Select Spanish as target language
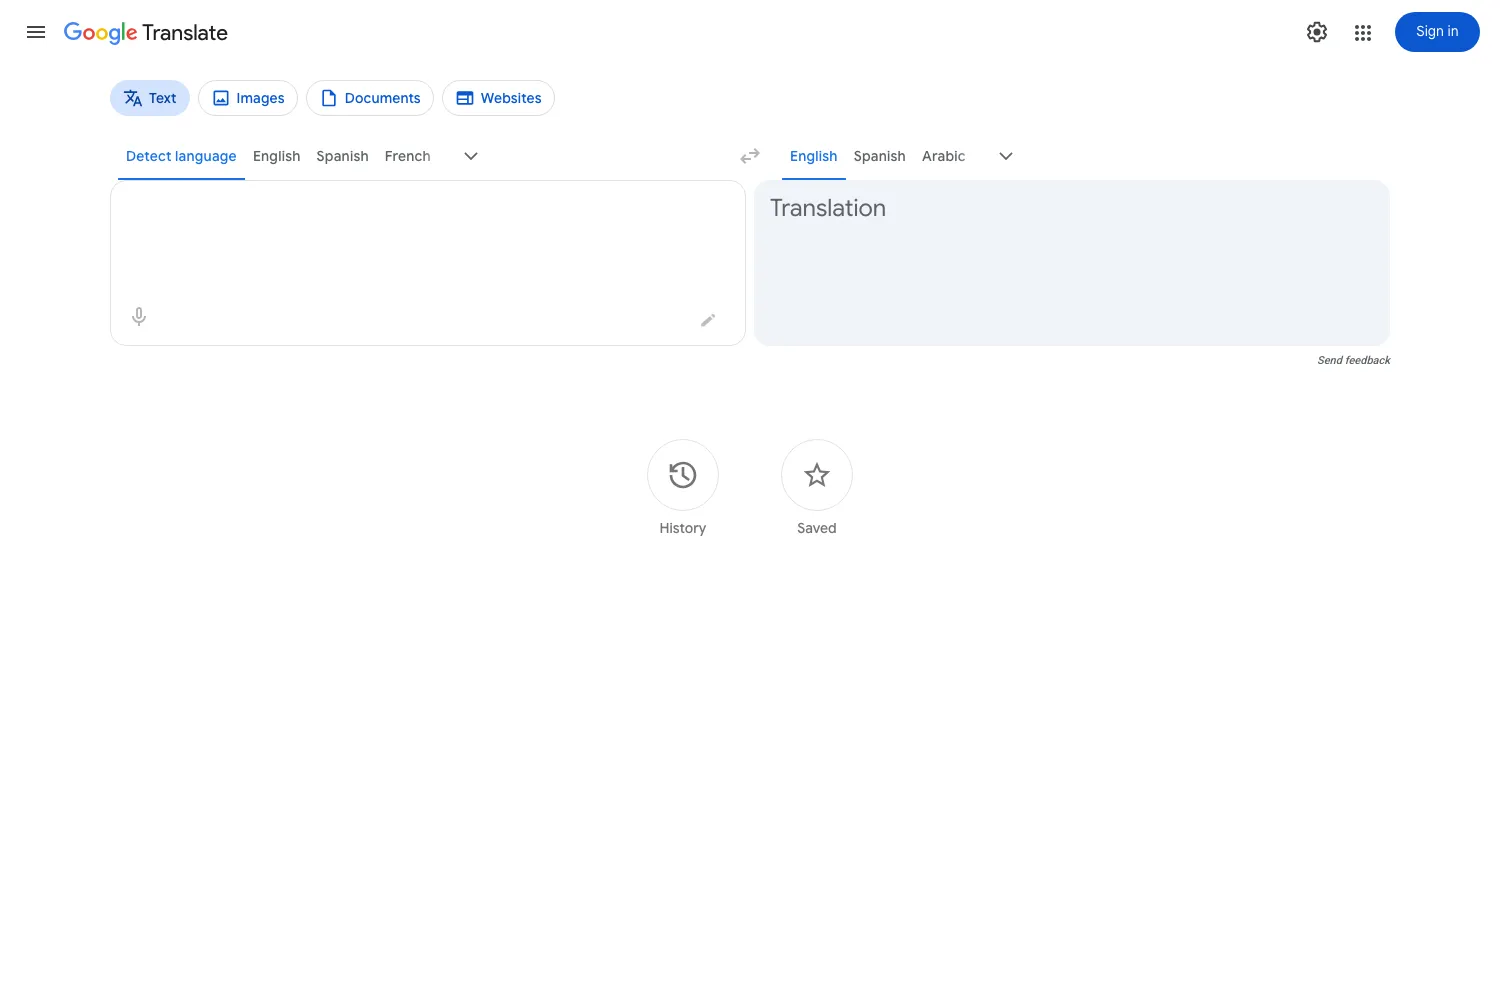The height and width of the screenshot is (1000, 1500). pos(879,156)
